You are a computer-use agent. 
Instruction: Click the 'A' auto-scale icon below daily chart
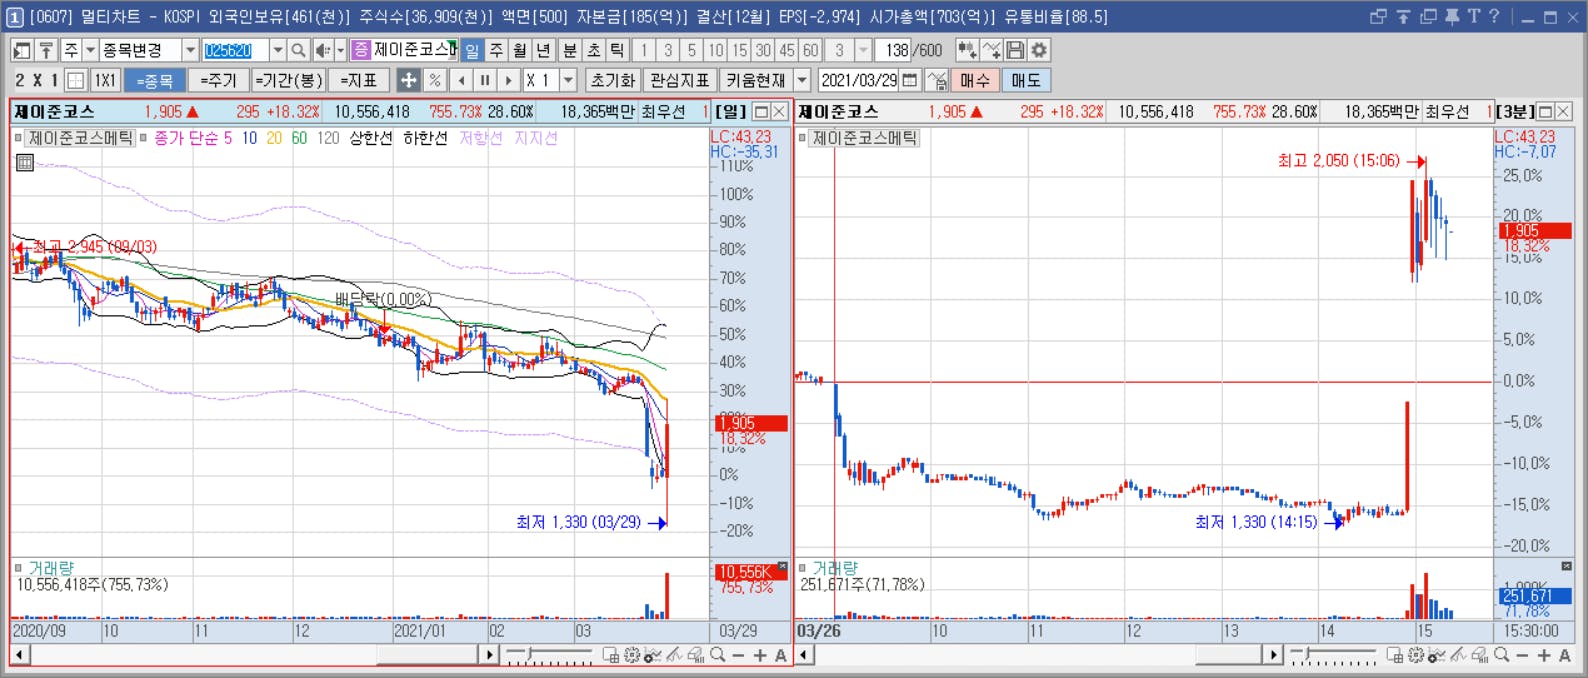click(x=780, y=655)
